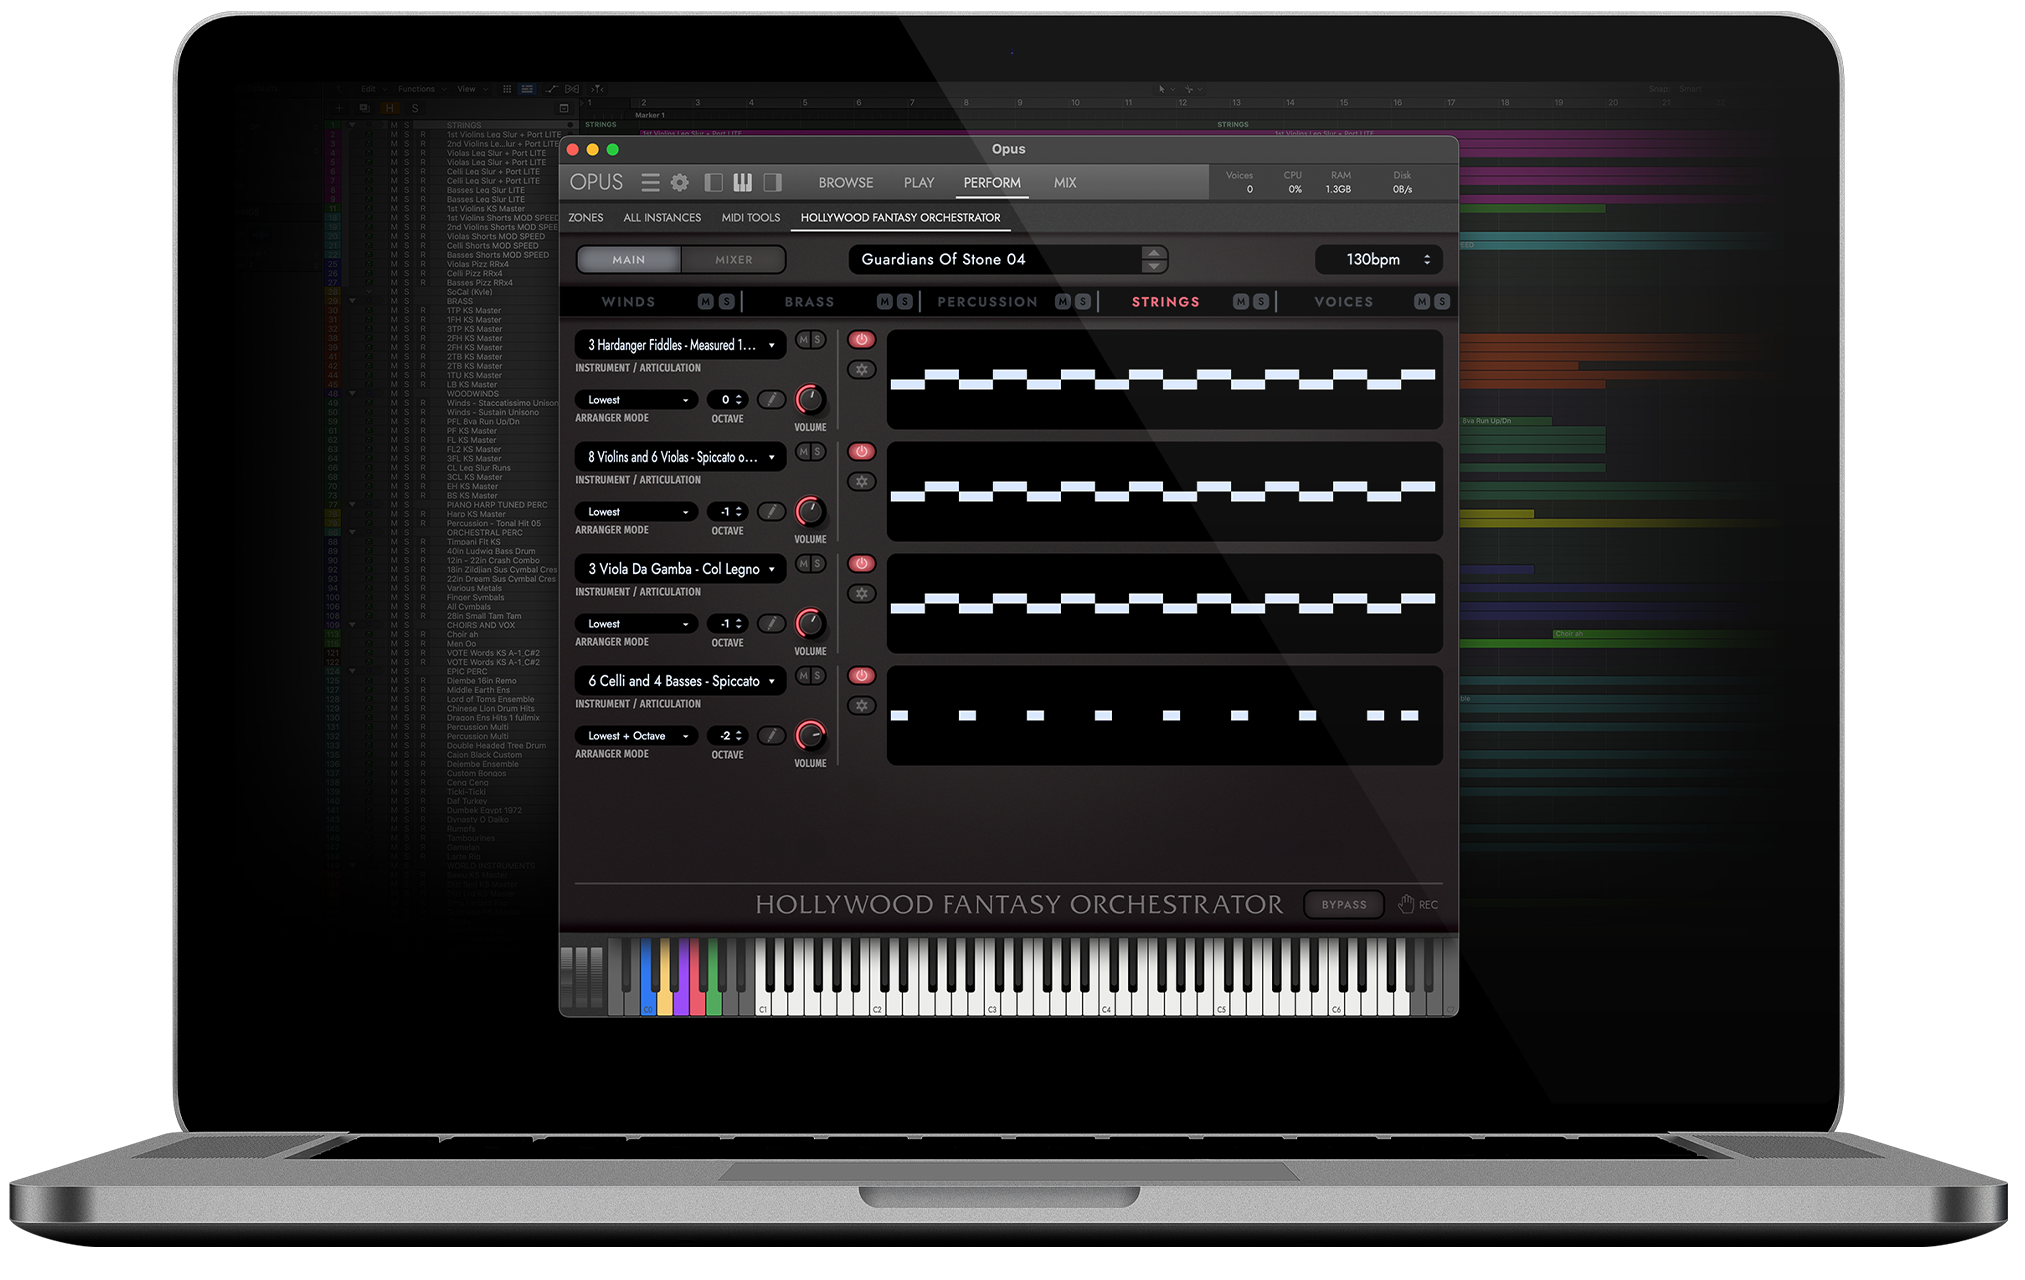Open the pencil editor for Hardanger Fiddles
Image resolution: width=2025 pixels, height=1280 pixels.
(x=771, y=399)
